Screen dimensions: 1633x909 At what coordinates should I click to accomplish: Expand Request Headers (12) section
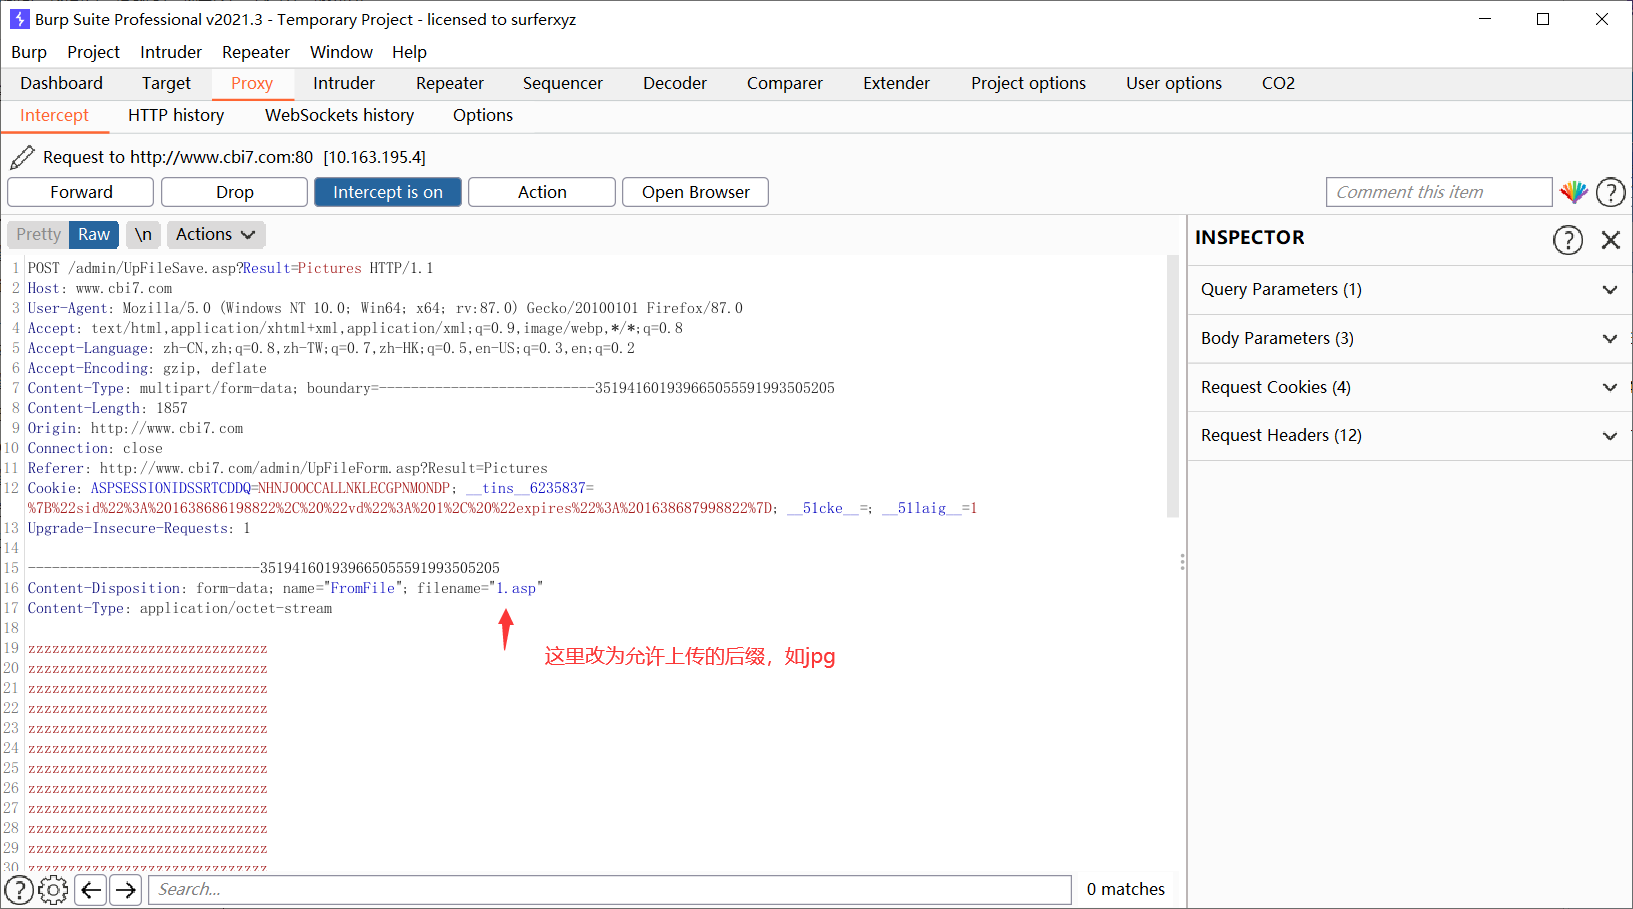pos(1409,436)
